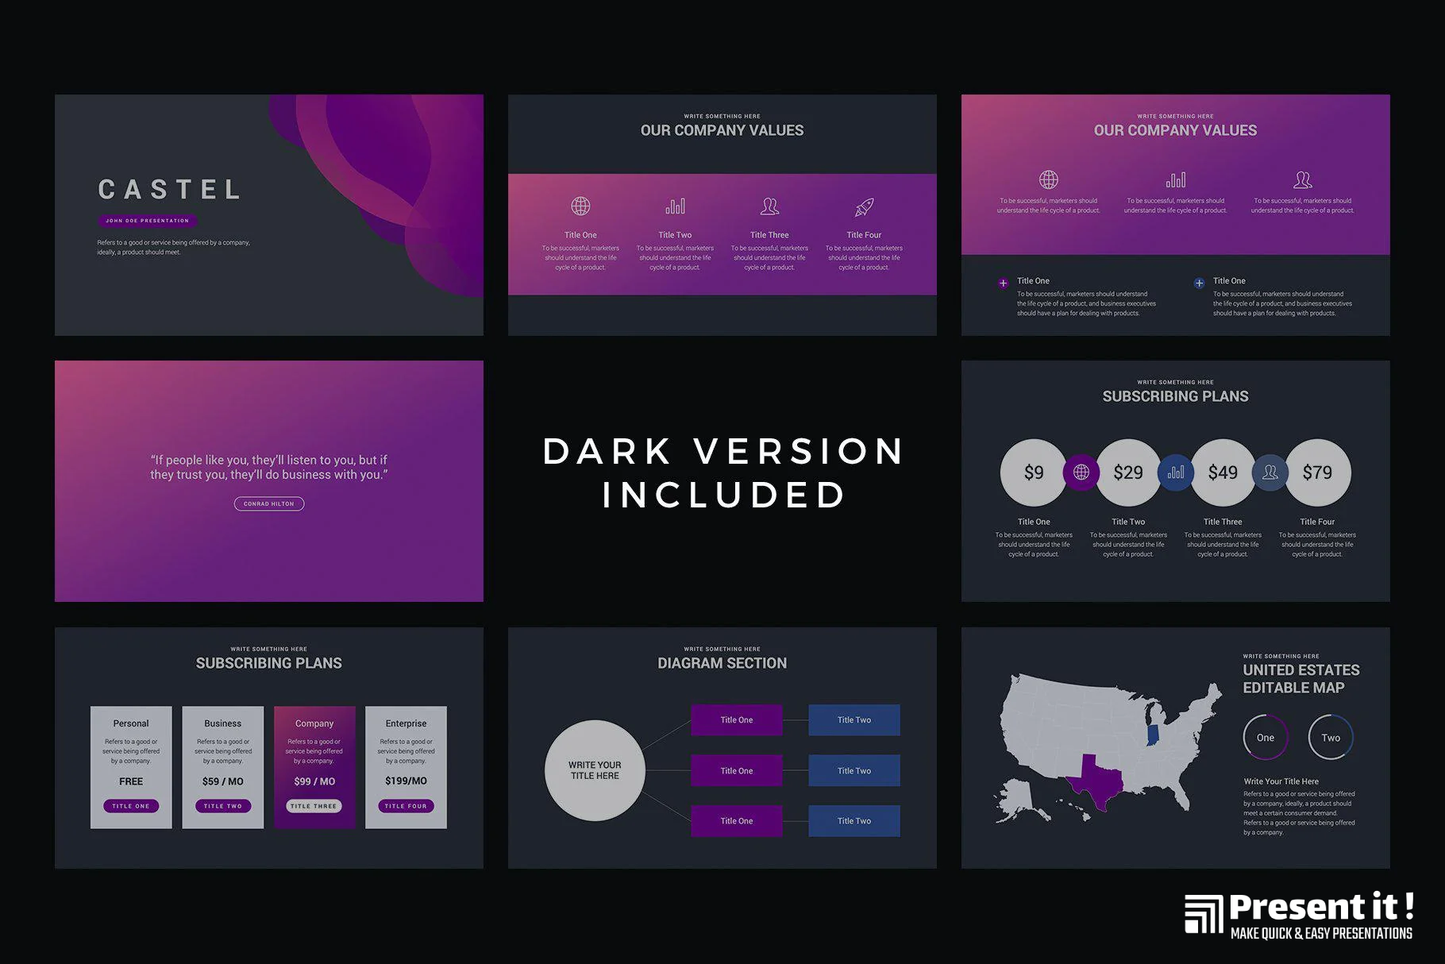Select the $79 price circle
1445x964 pixels.
(x=1317, y=472)
